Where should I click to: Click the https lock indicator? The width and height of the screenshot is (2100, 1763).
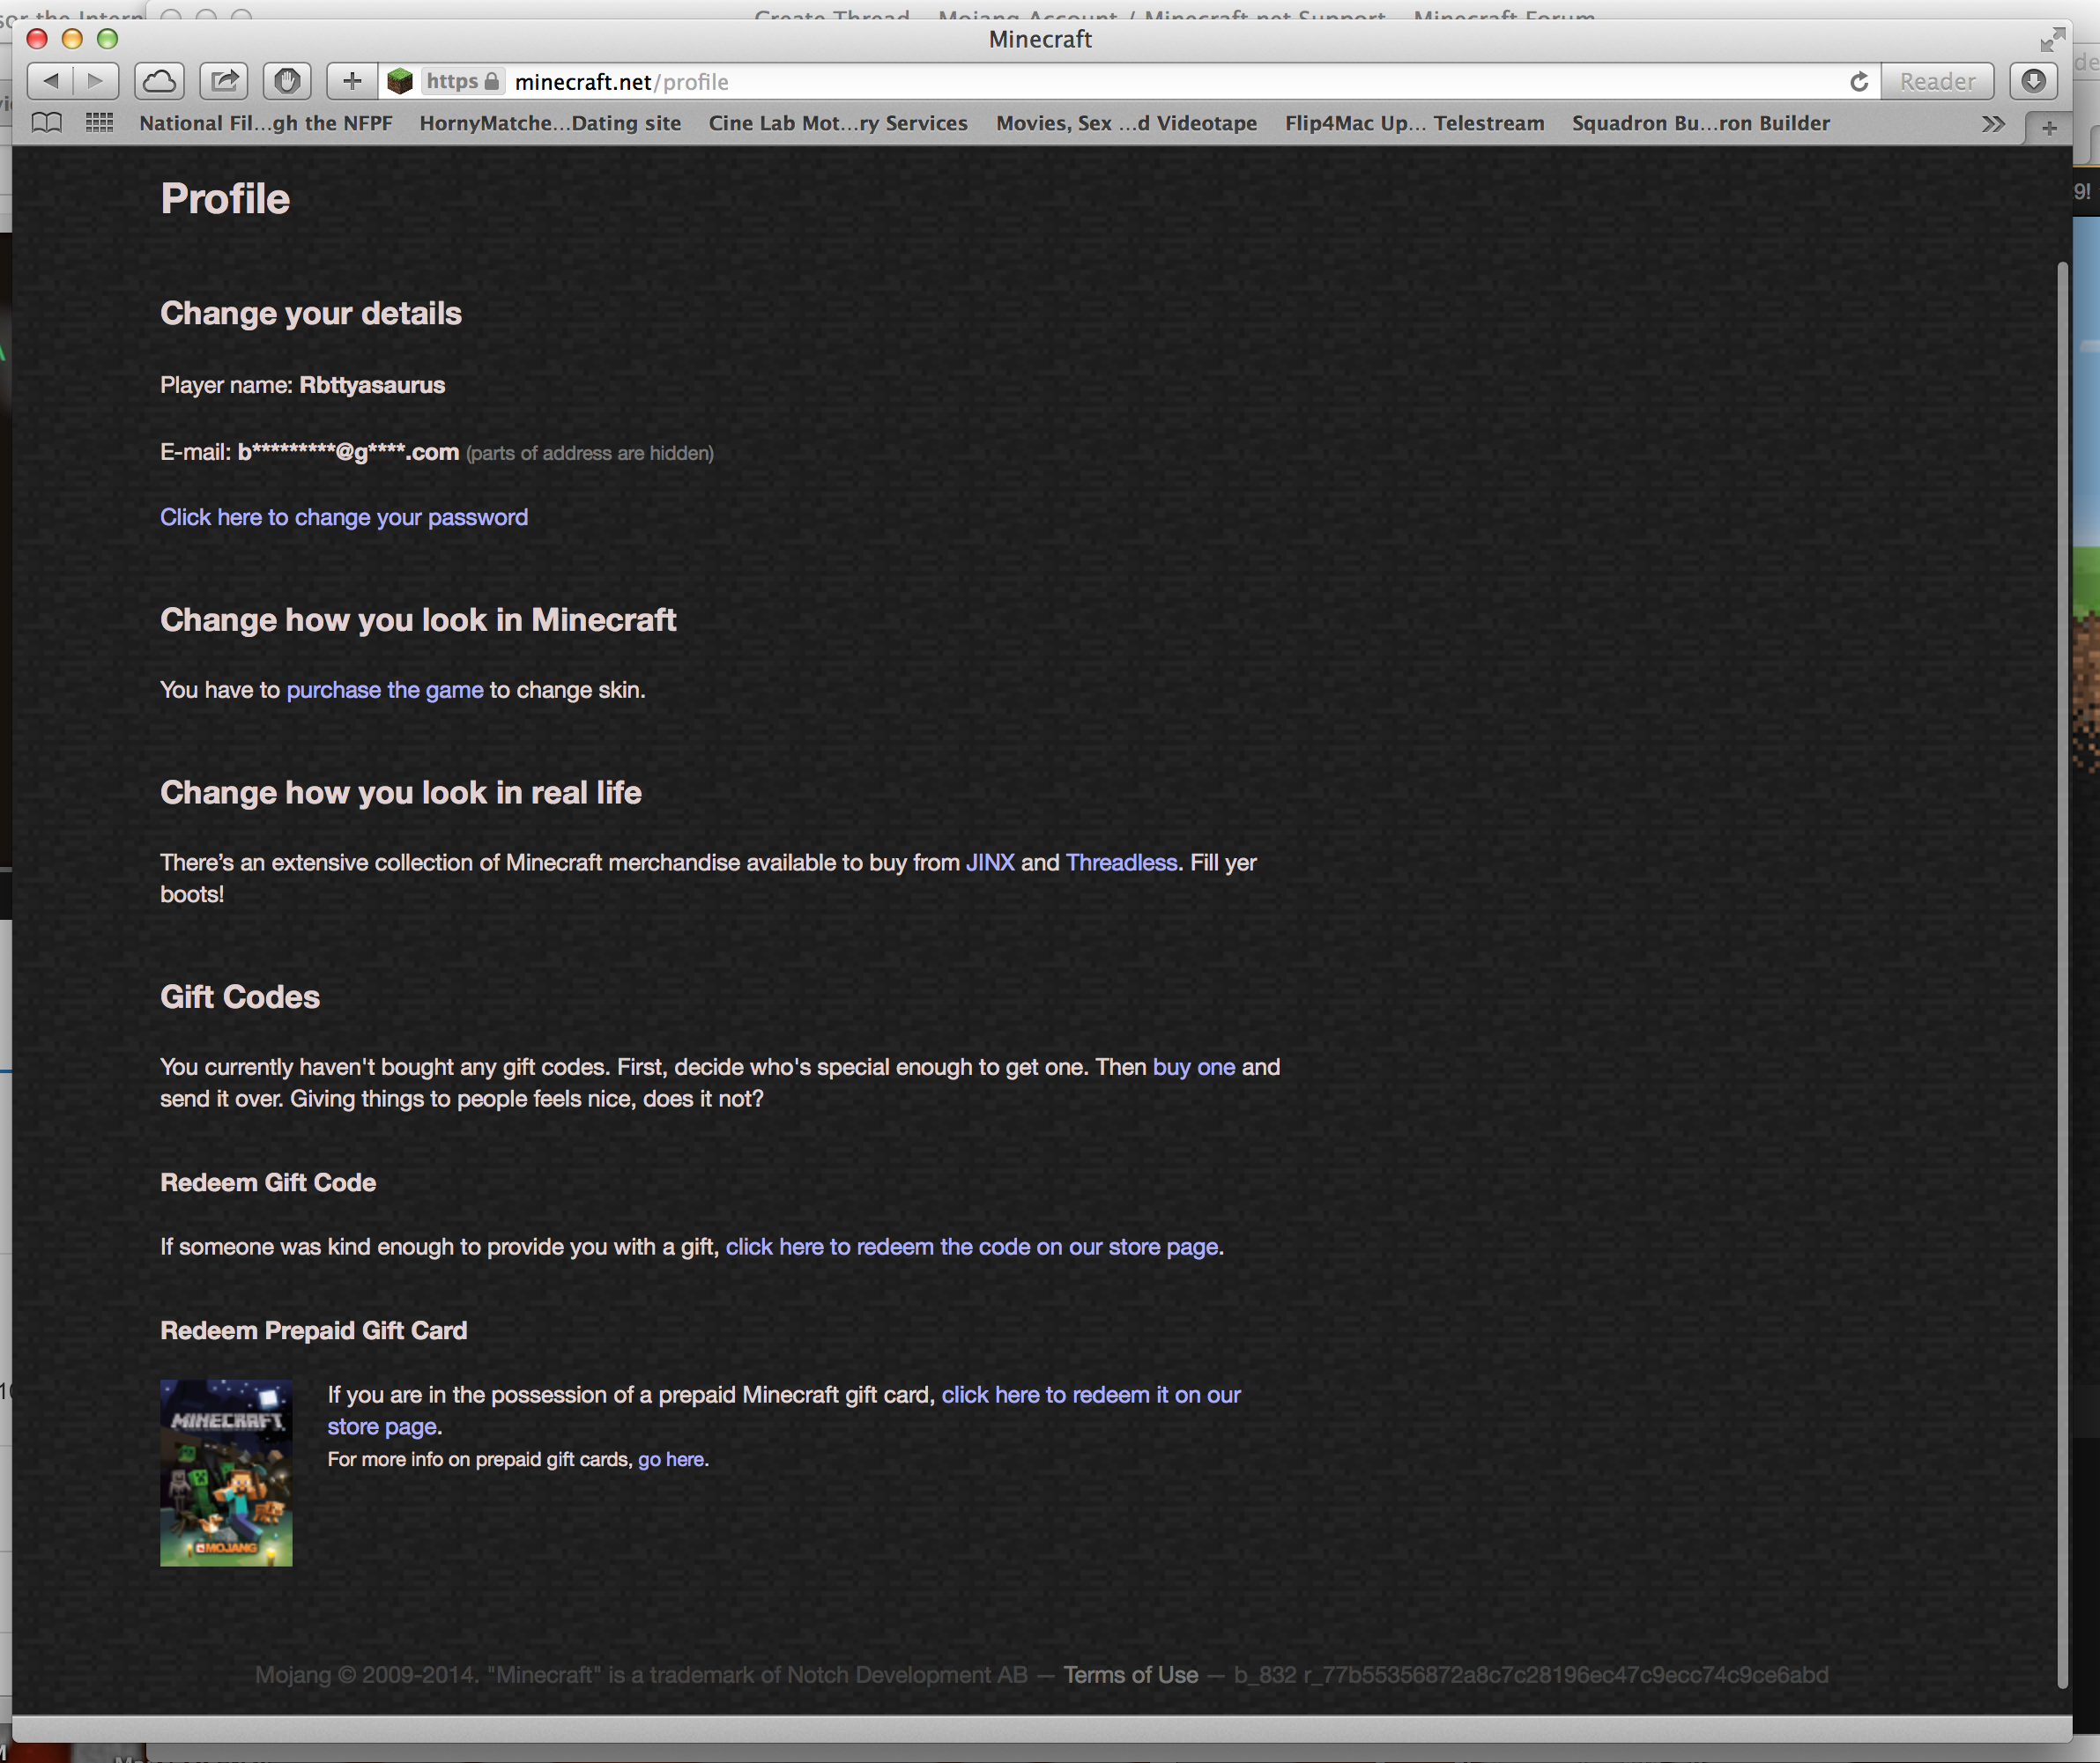coord(462,81)
